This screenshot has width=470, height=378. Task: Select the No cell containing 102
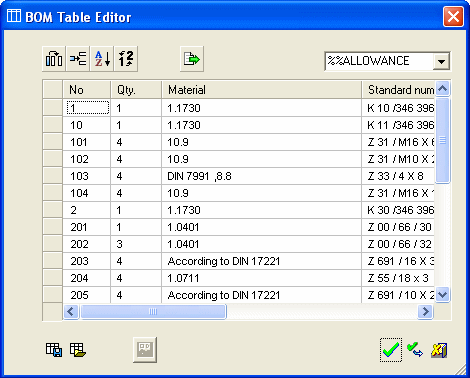(87, 159)
